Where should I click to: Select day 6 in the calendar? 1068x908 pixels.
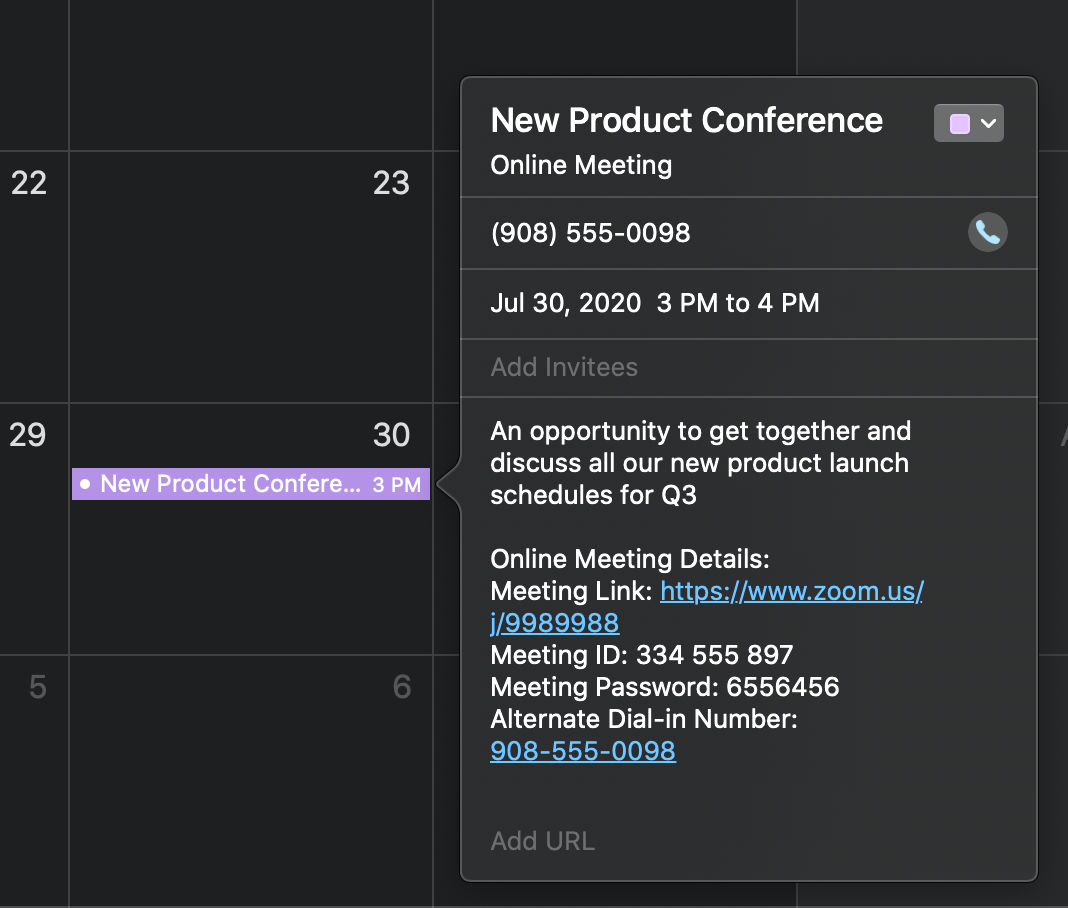click(402, 687)
